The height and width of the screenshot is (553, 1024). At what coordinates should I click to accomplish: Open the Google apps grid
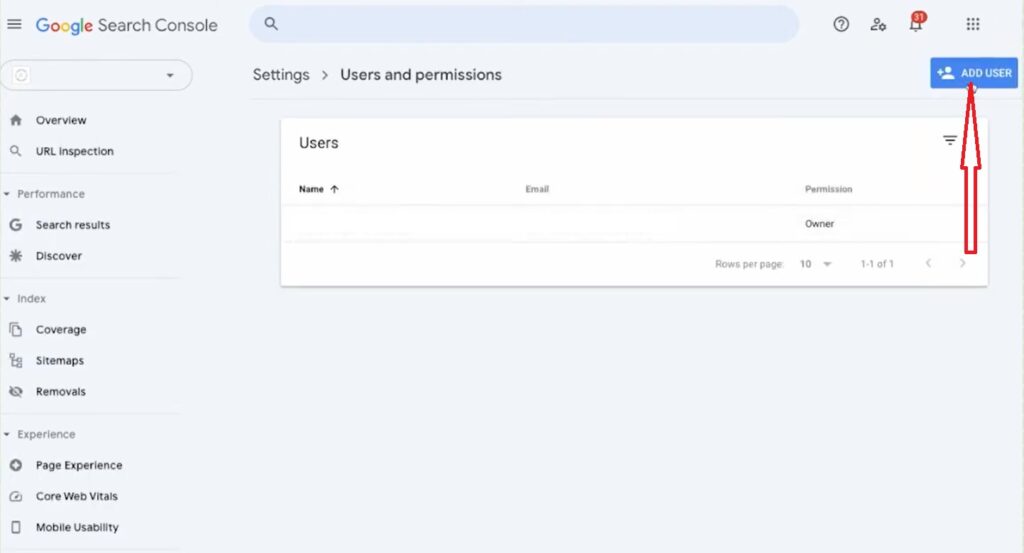pos(973,24)
